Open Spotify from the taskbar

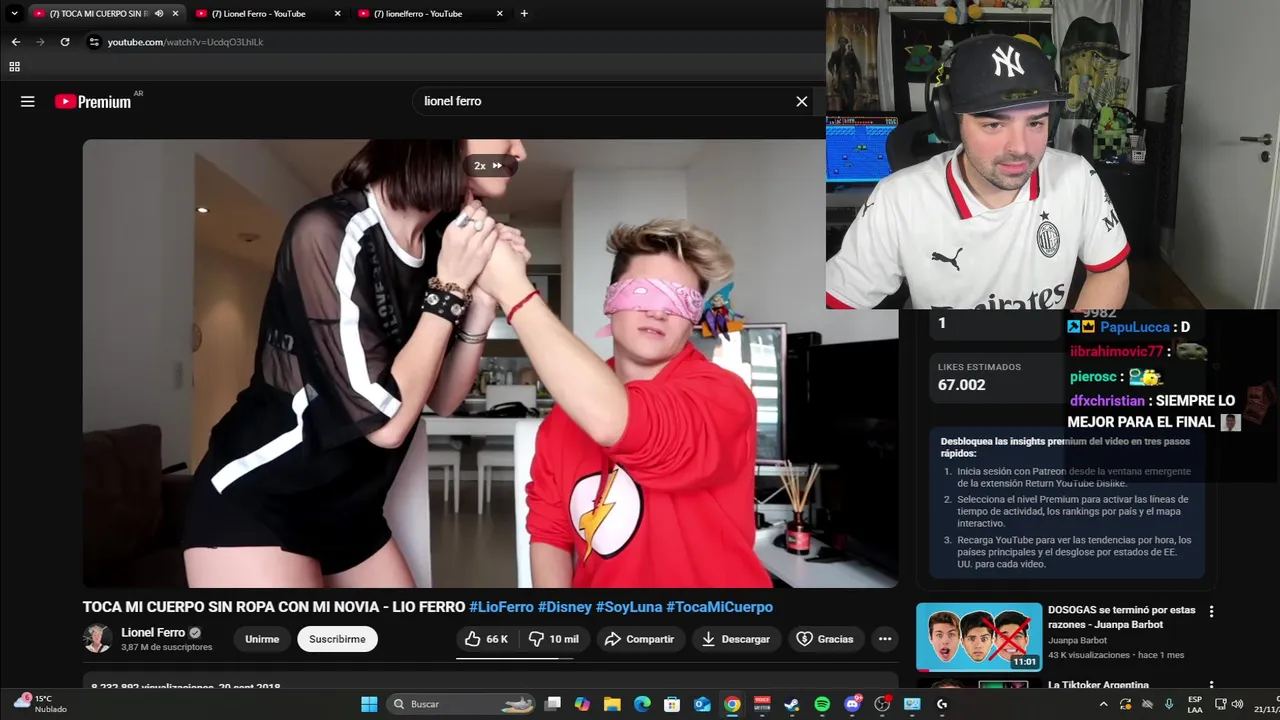click(x=822, y=704)
